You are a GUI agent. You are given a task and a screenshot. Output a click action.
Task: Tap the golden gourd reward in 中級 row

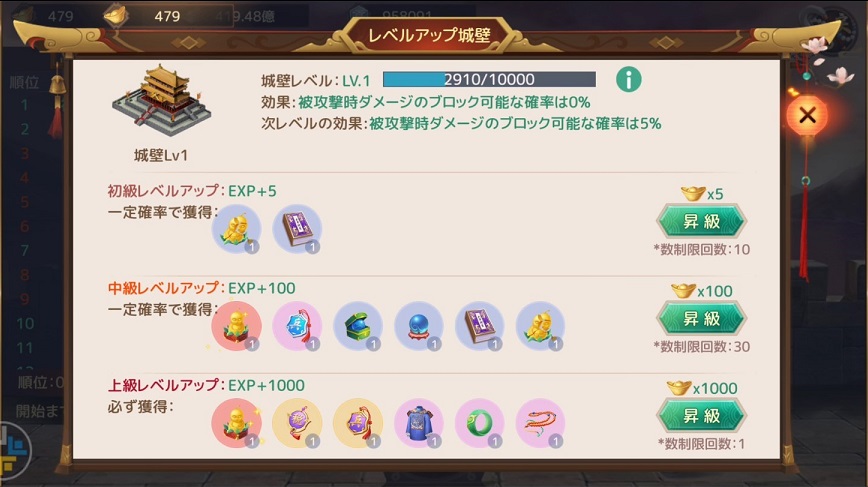pos(541,327)
